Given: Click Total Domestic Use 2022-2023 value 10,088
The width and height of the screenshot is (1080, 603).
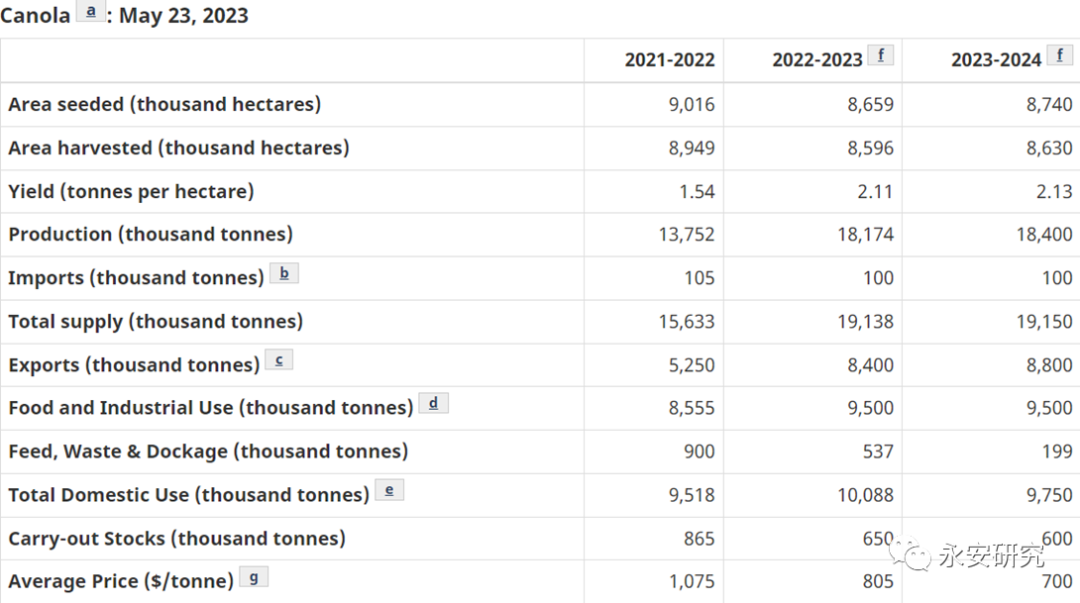Looking at the screenshot, I should coord(866,495).
